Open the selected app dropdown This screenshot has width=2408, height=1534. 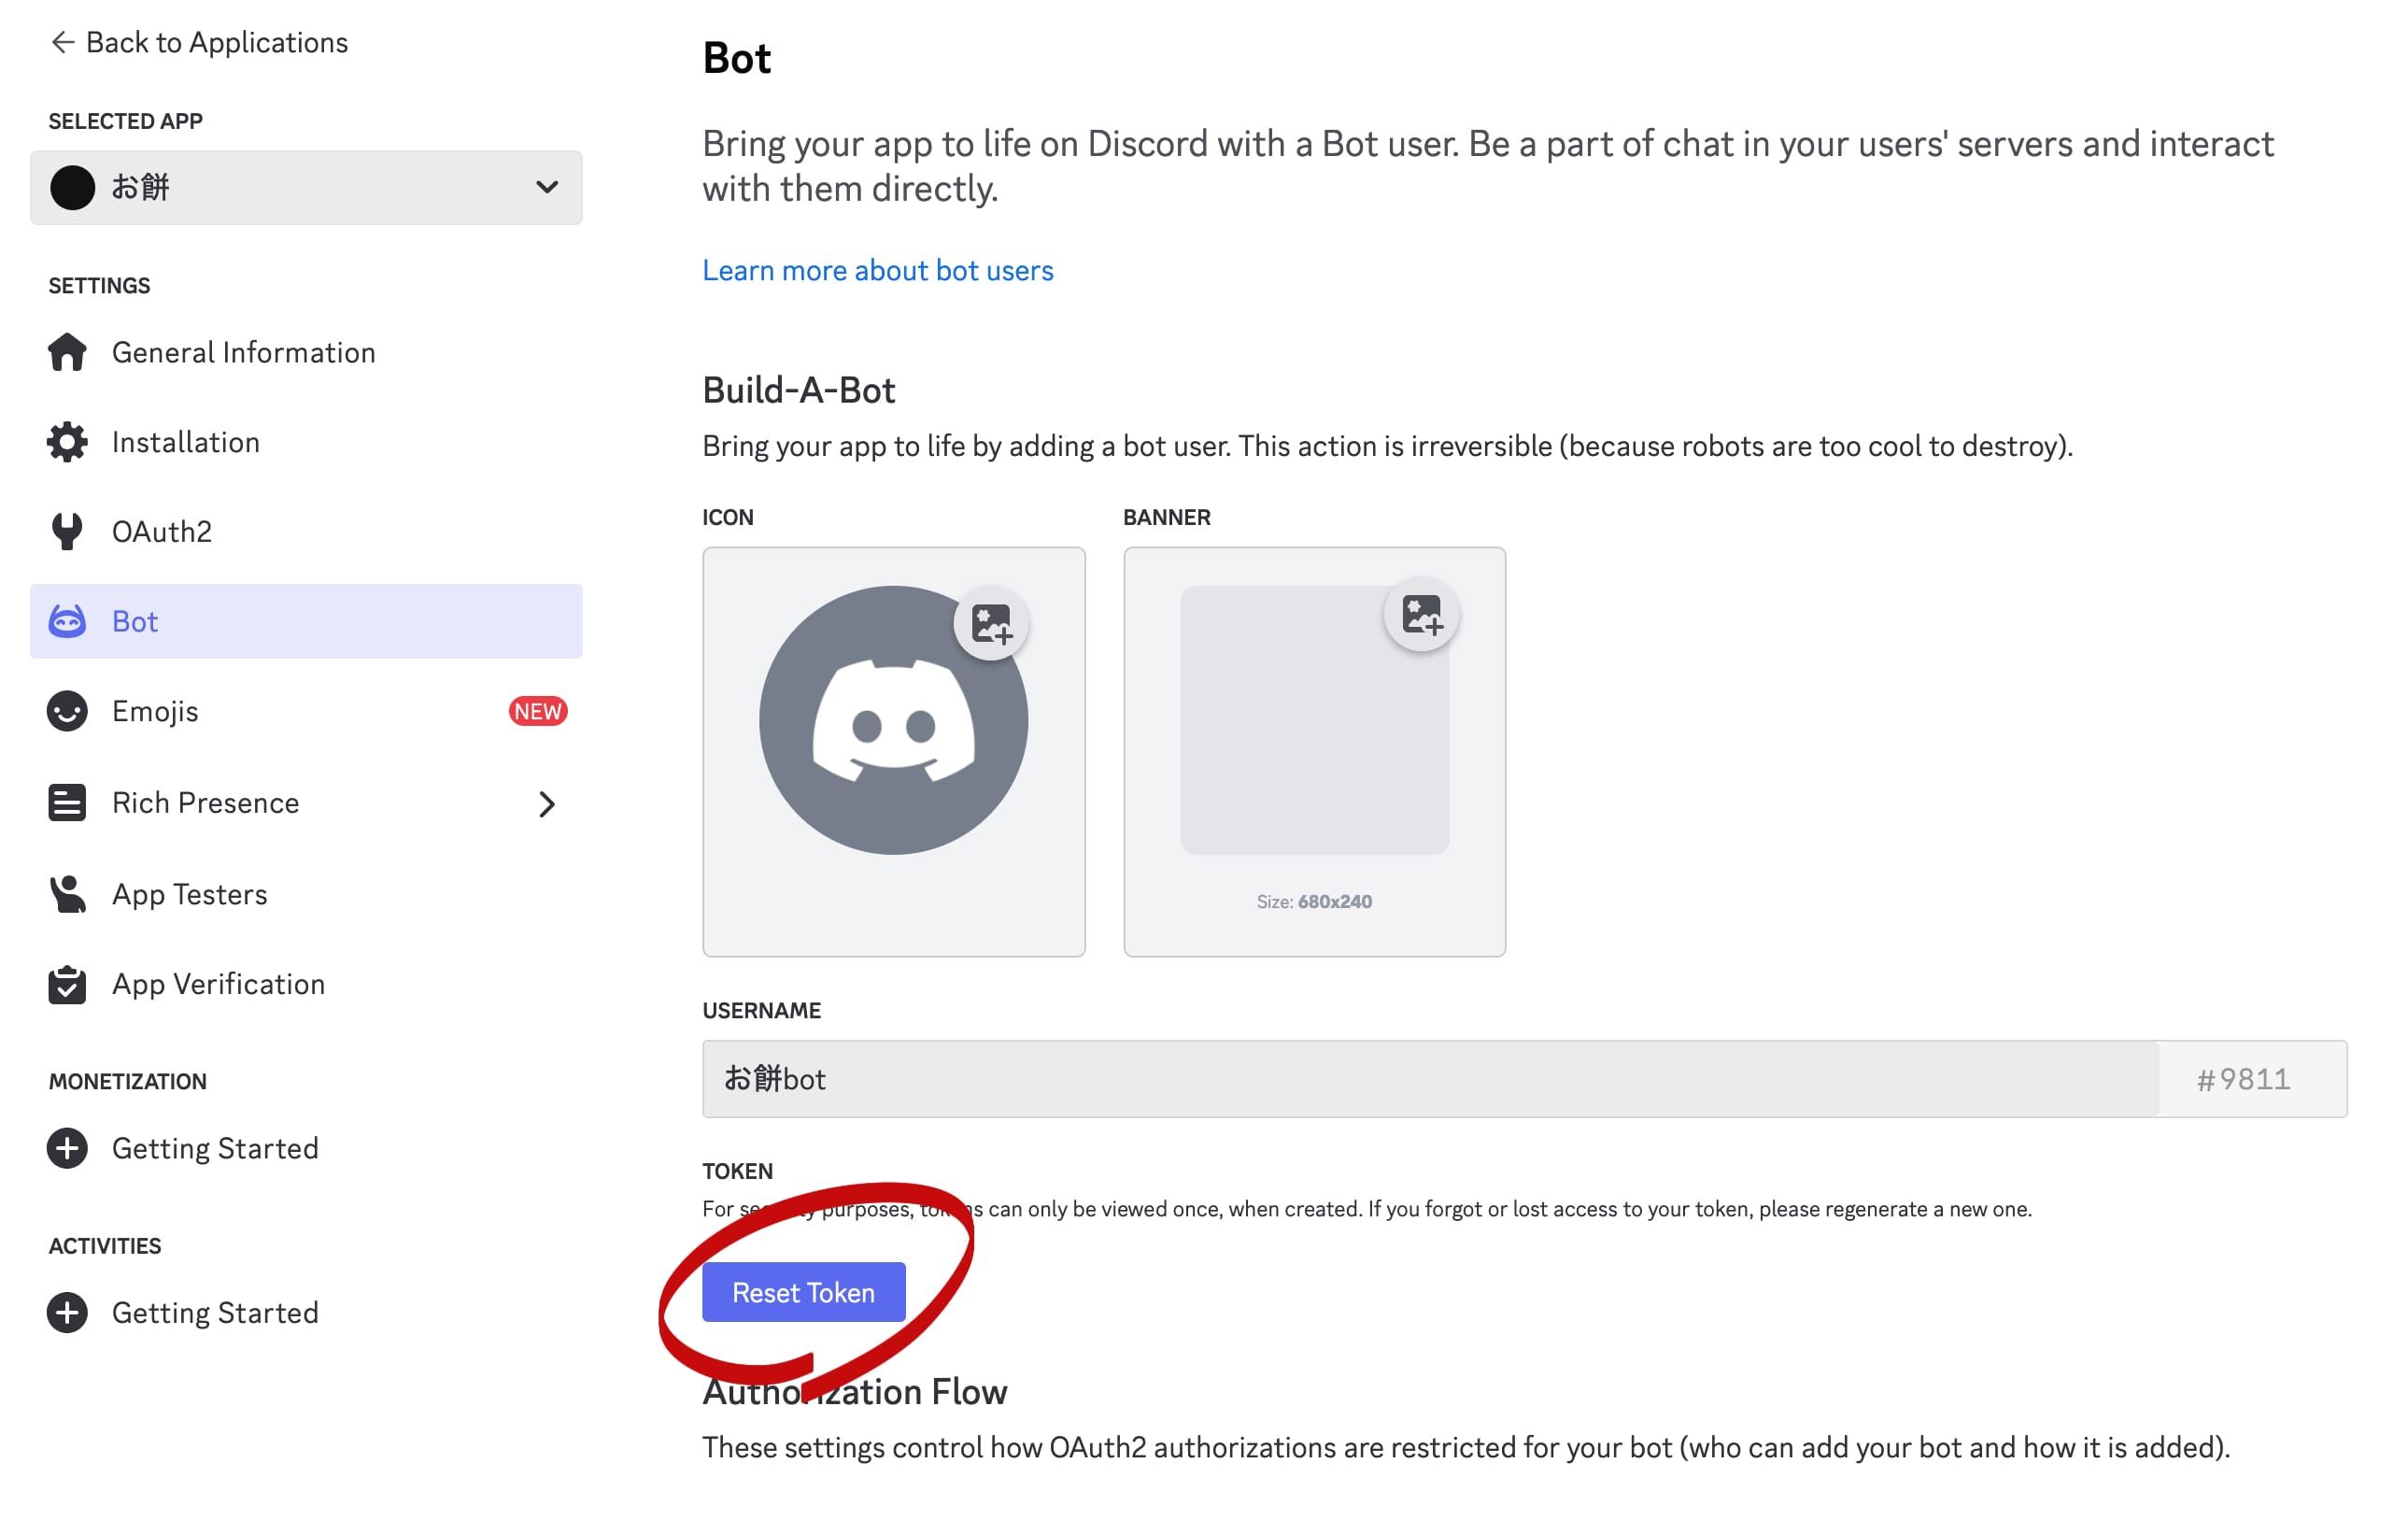pyautogui.click(x=306, y=187)
